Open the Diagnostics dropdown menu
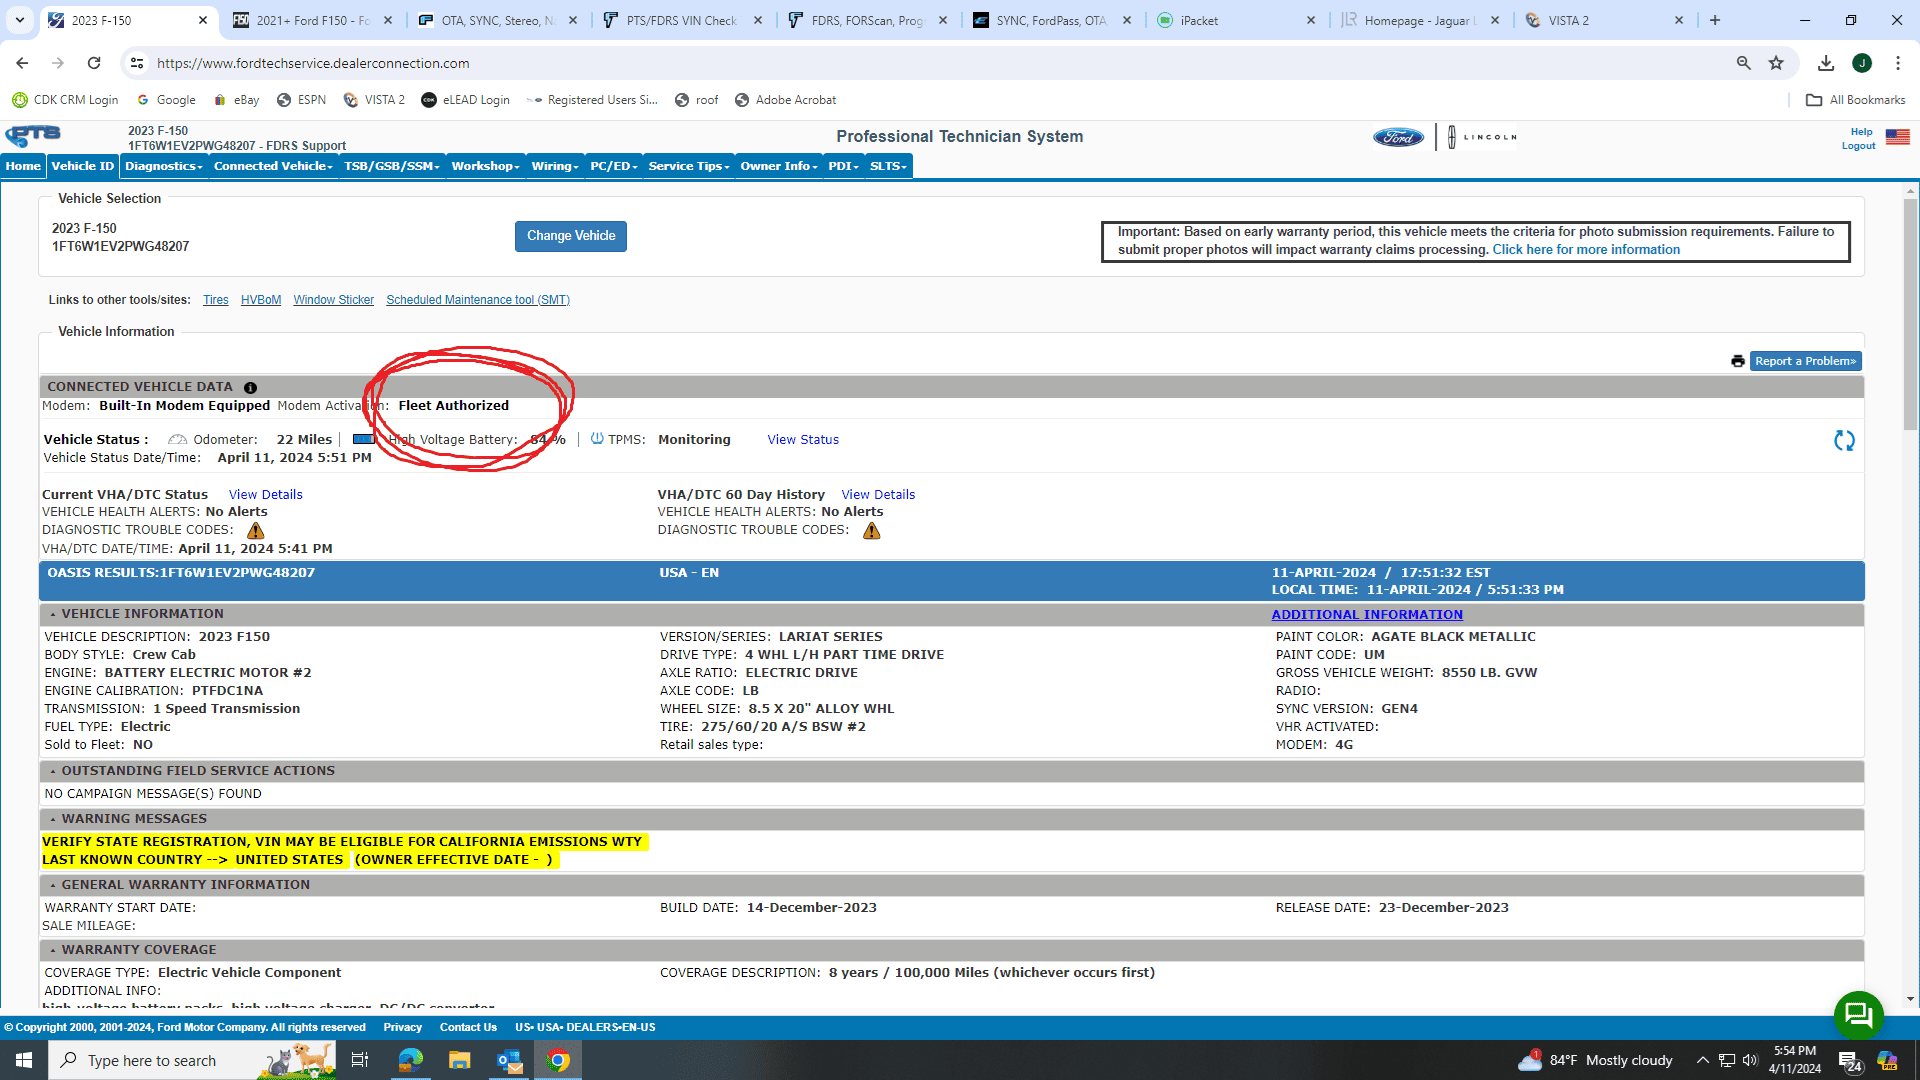Image resolution: width=1920 pixels, height=1080 pixels. tap(163, 166)
